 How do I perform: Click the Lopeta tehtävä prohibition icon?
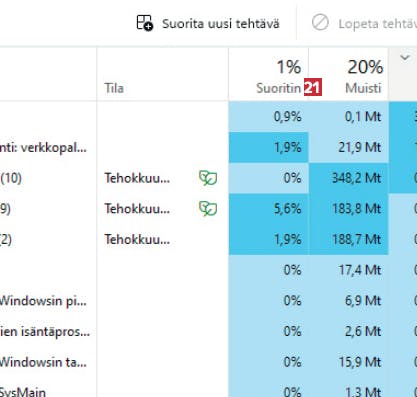320,23
